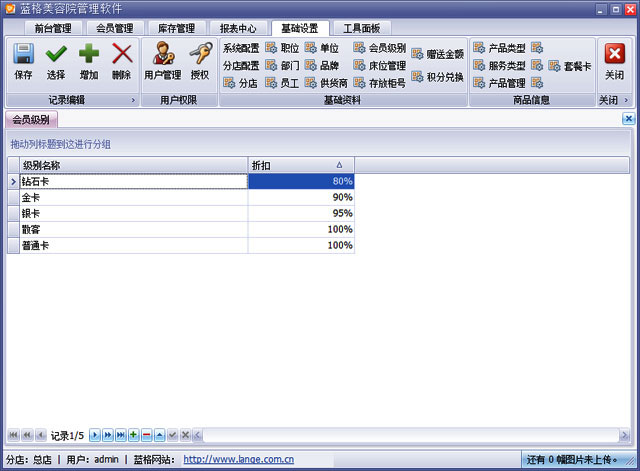640x471 pixels.
Task: Click the red X 删除 icon
Action: [122, 54]
